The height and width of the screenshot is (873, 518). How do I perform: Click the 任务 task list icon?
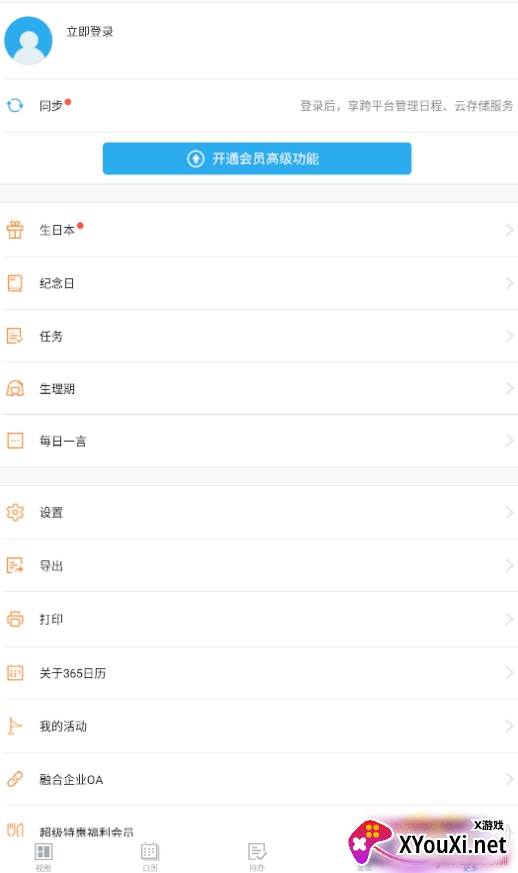[x=14, y=336]
